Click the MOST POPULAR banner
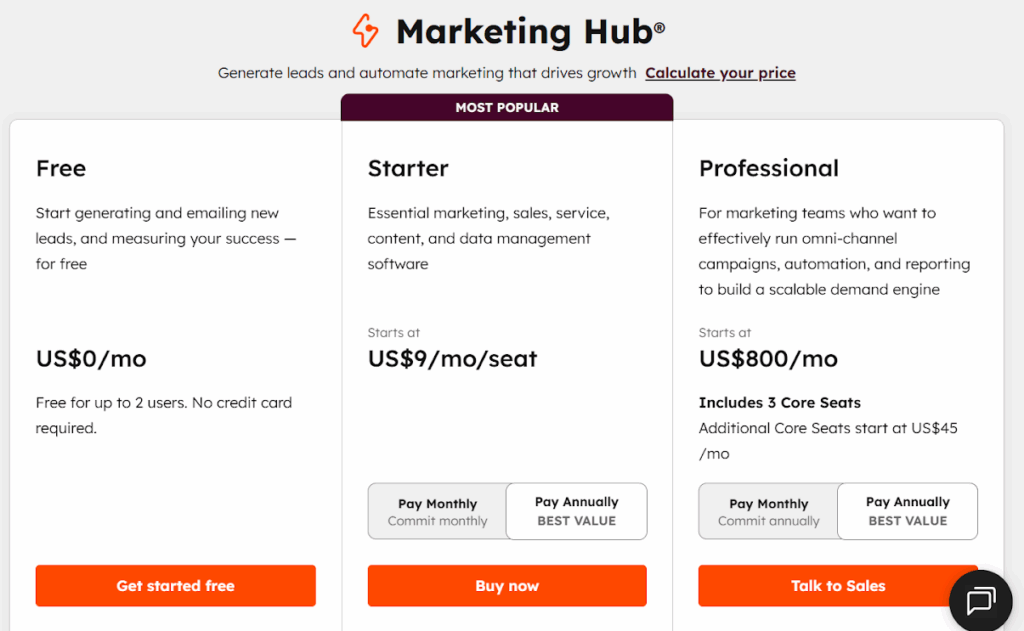Screen dimensions: 1024x631 (x=507, y=108)
